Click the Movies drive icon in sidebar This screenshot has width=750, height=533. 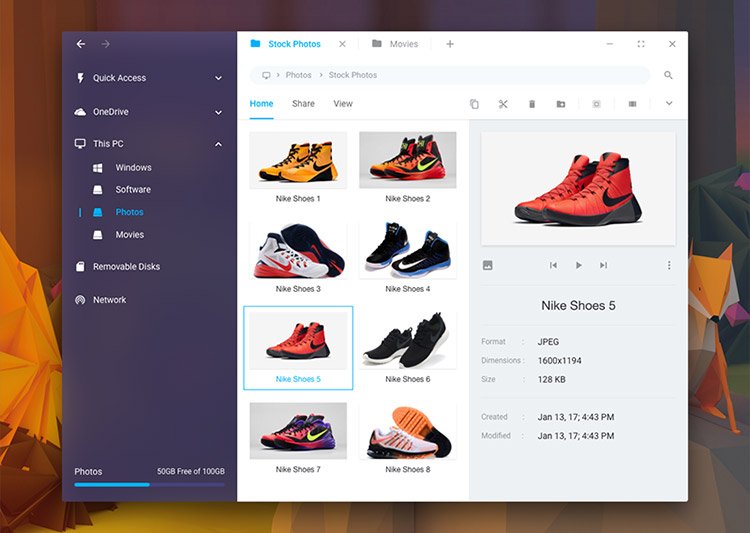coord(98,235)
